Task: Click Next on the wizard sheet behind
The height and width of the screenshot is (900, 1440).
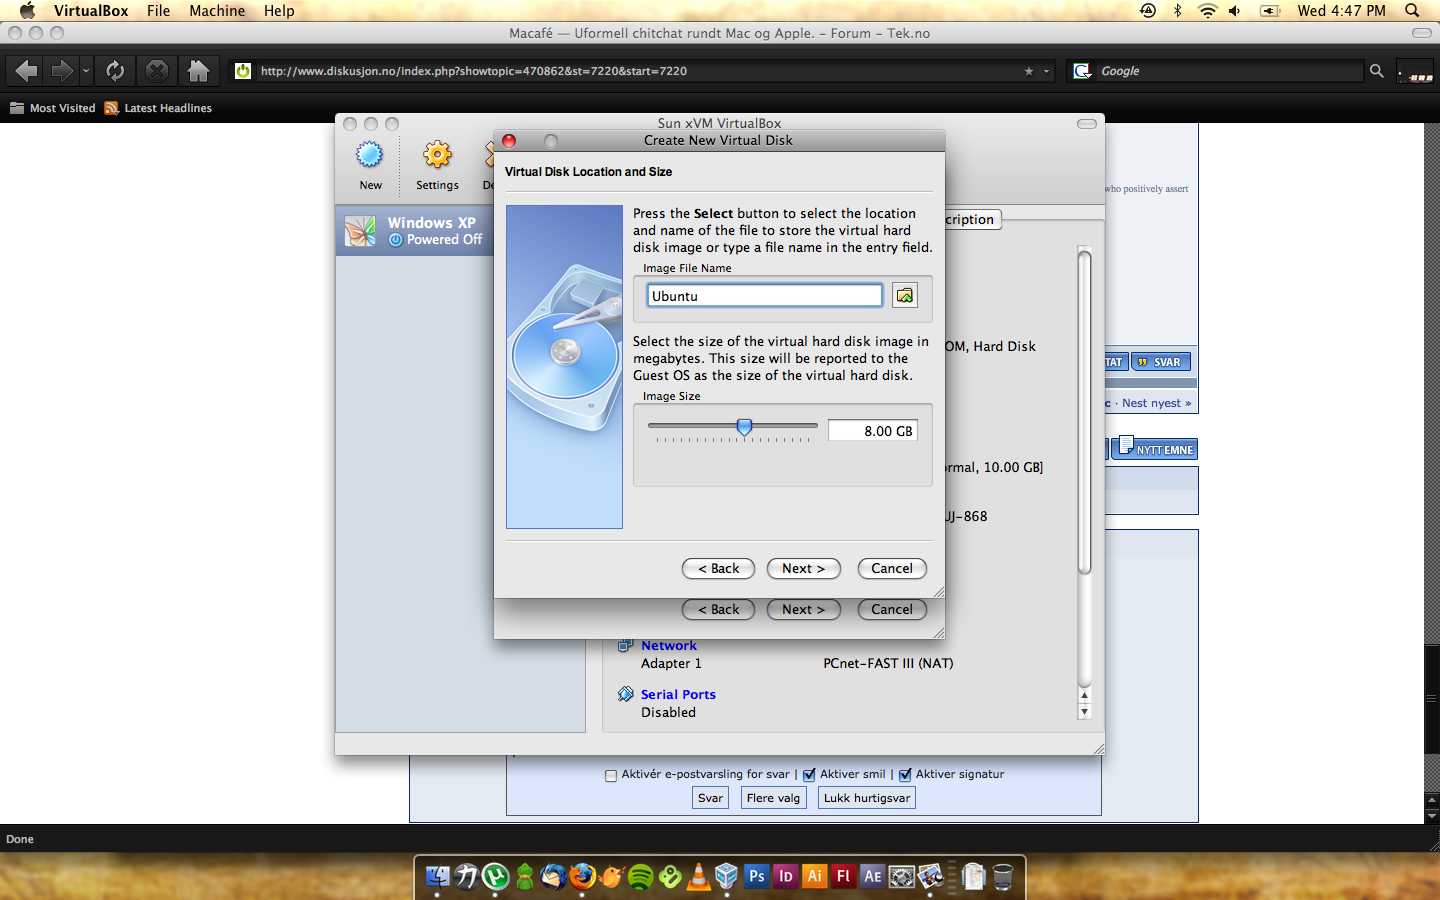Action: tap(804, 609)
